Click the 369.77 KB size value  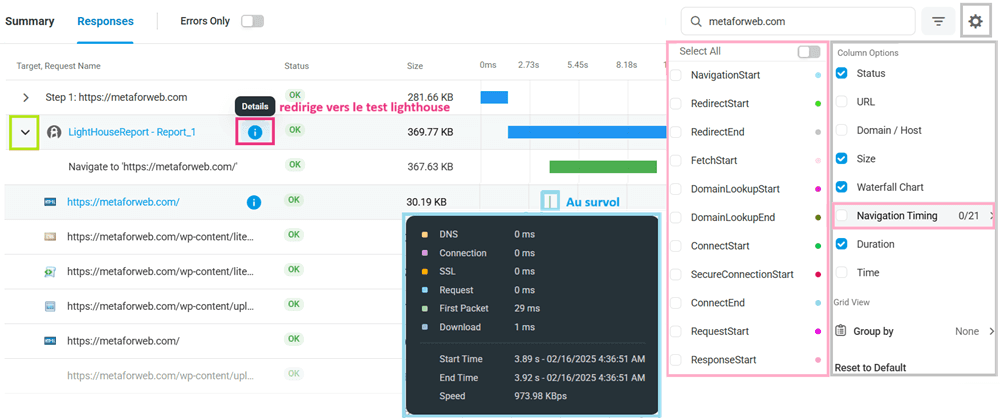point(430,132)
